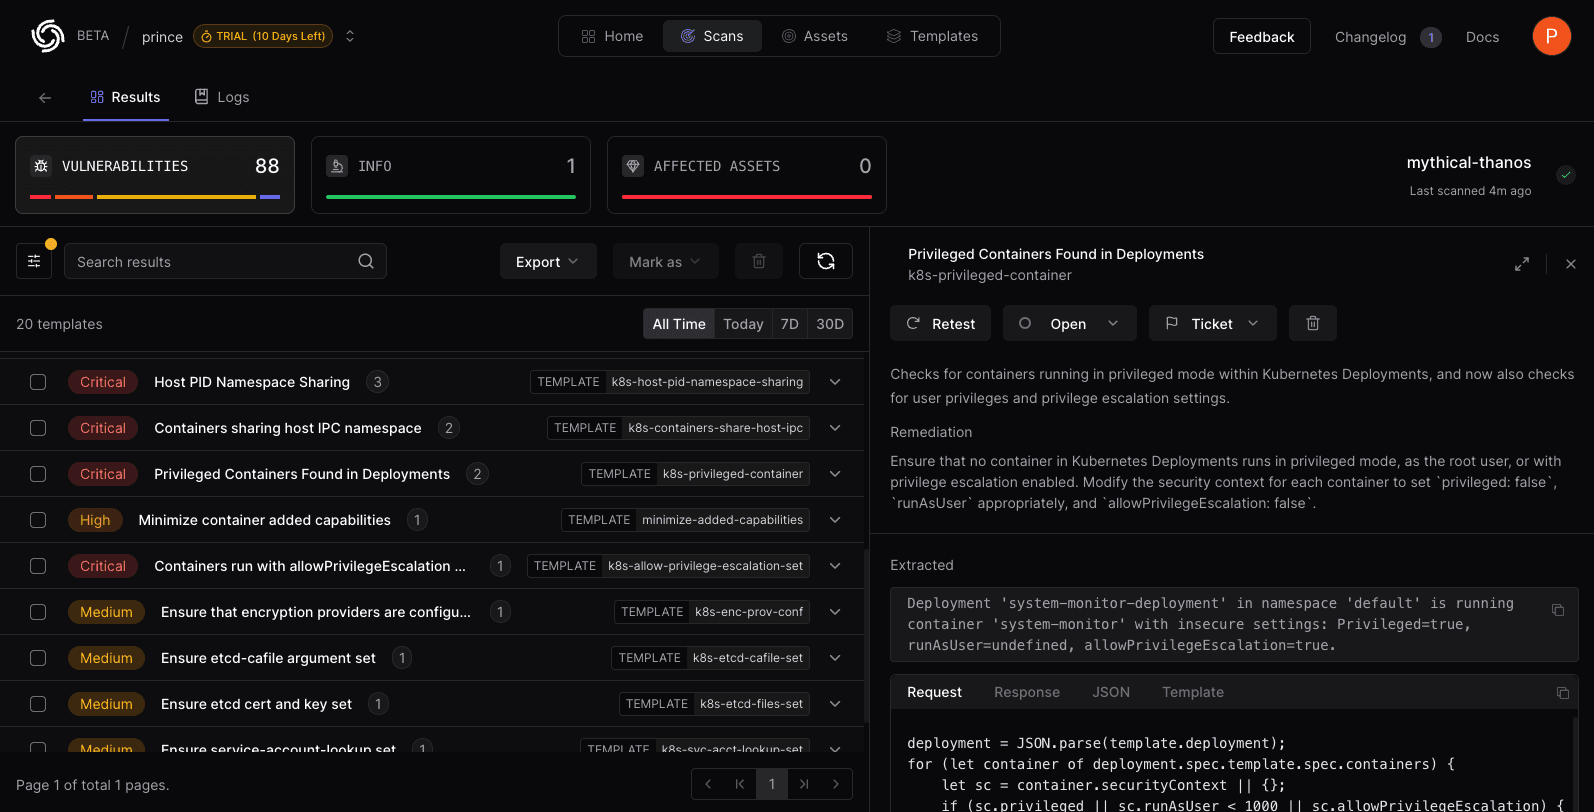Expand the Minimize container added capabilities row
Screen dimensions: 1594x812
835,520
